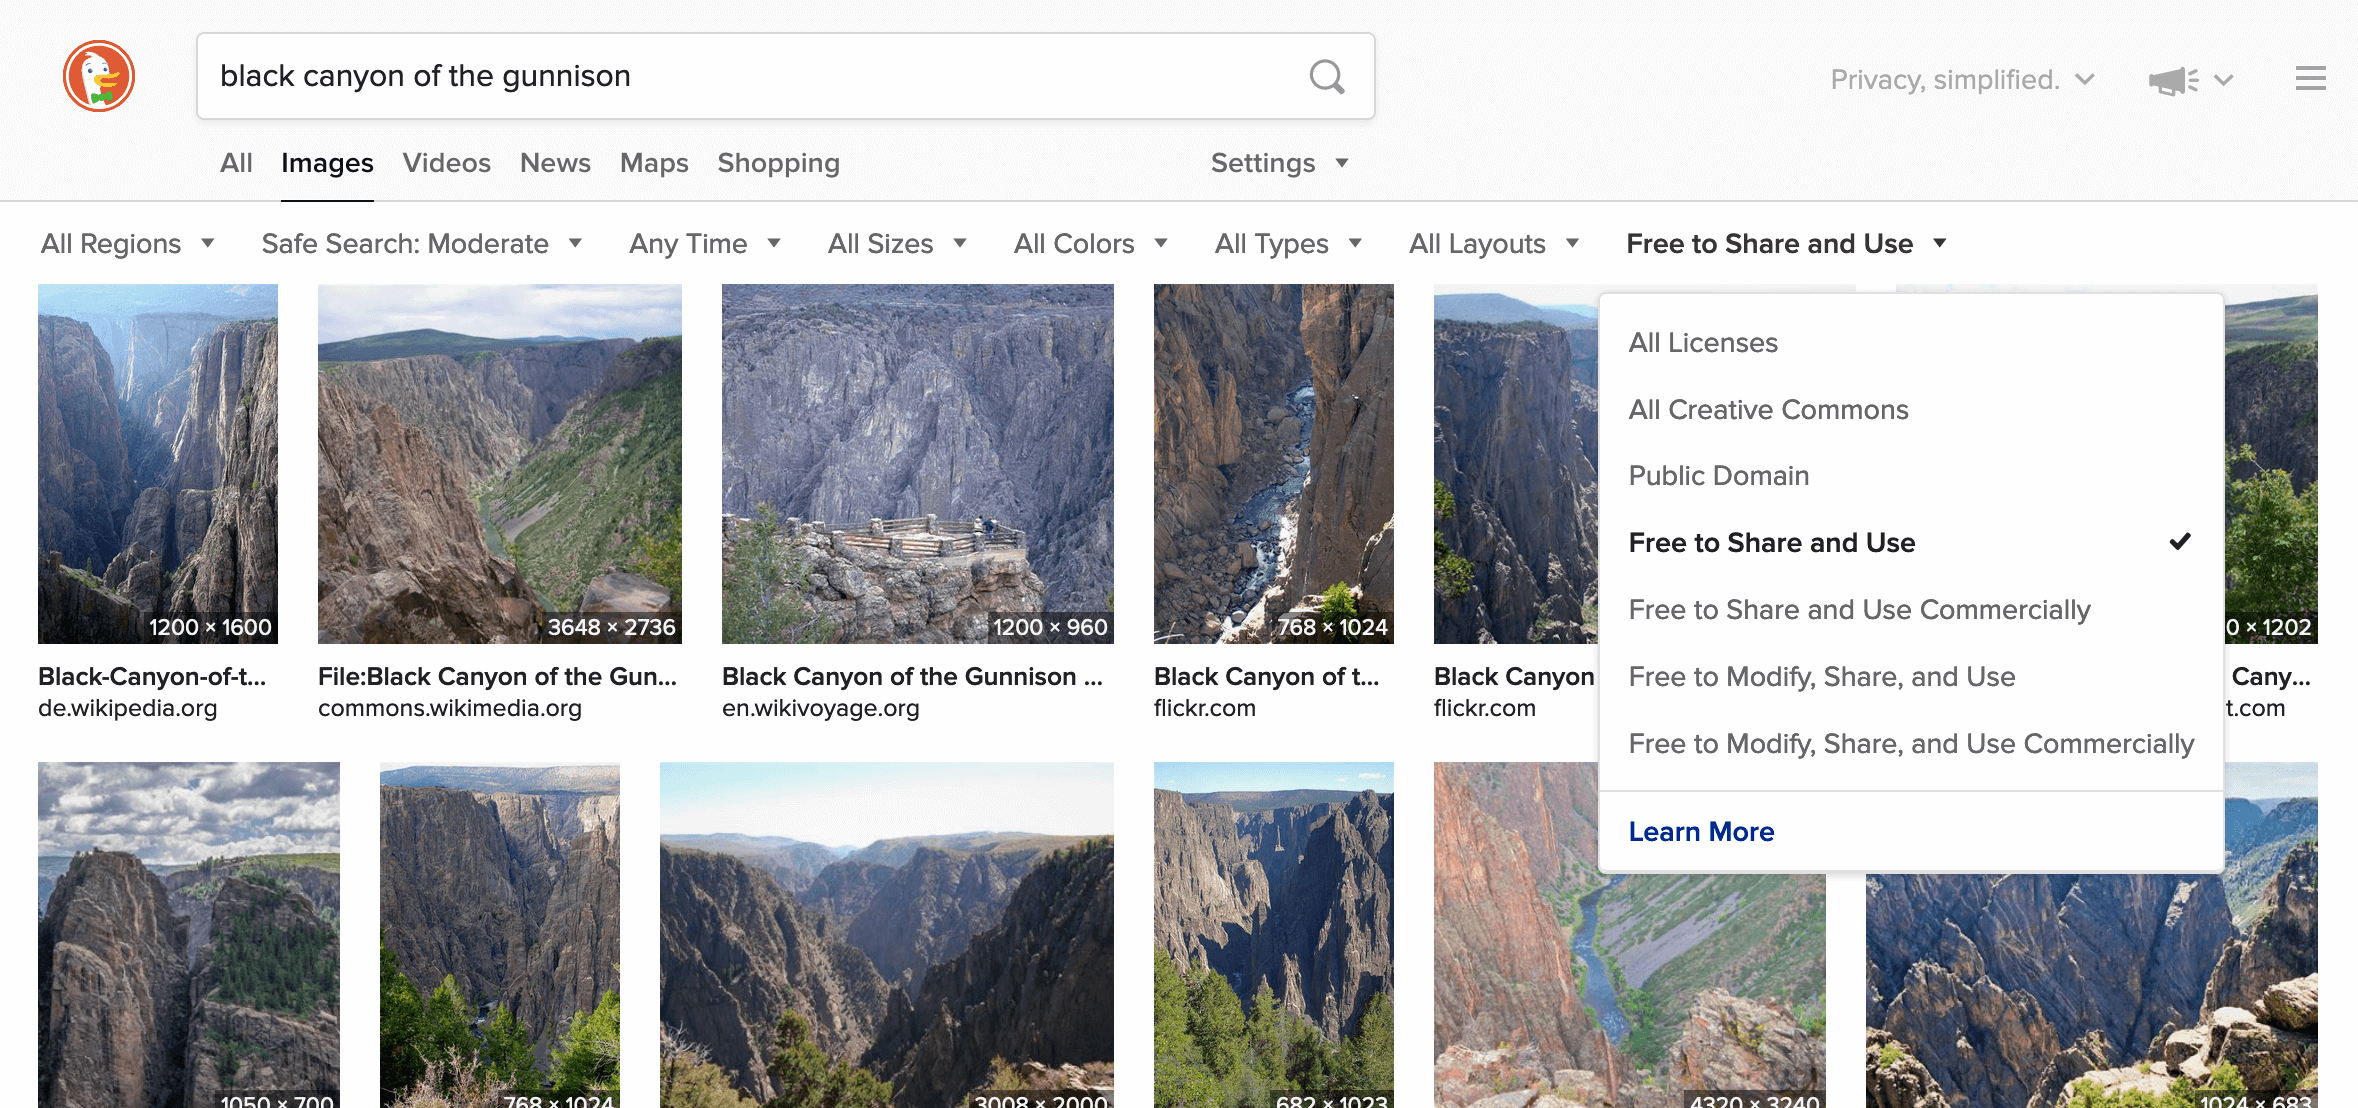Click the checkmark next to Free to Share

tap(2180, 542)
